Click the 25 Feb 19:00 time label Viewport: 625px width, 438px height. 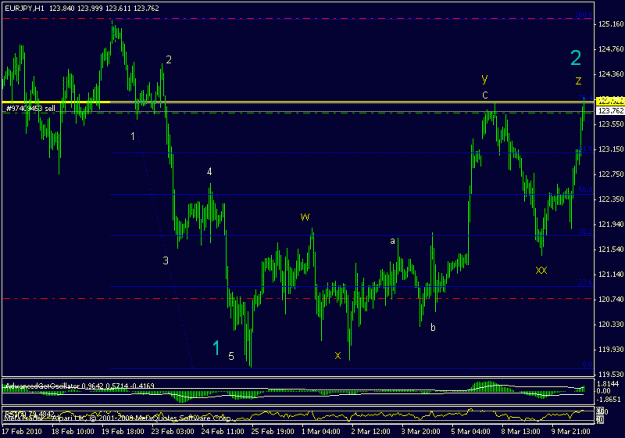pos(272,431)
